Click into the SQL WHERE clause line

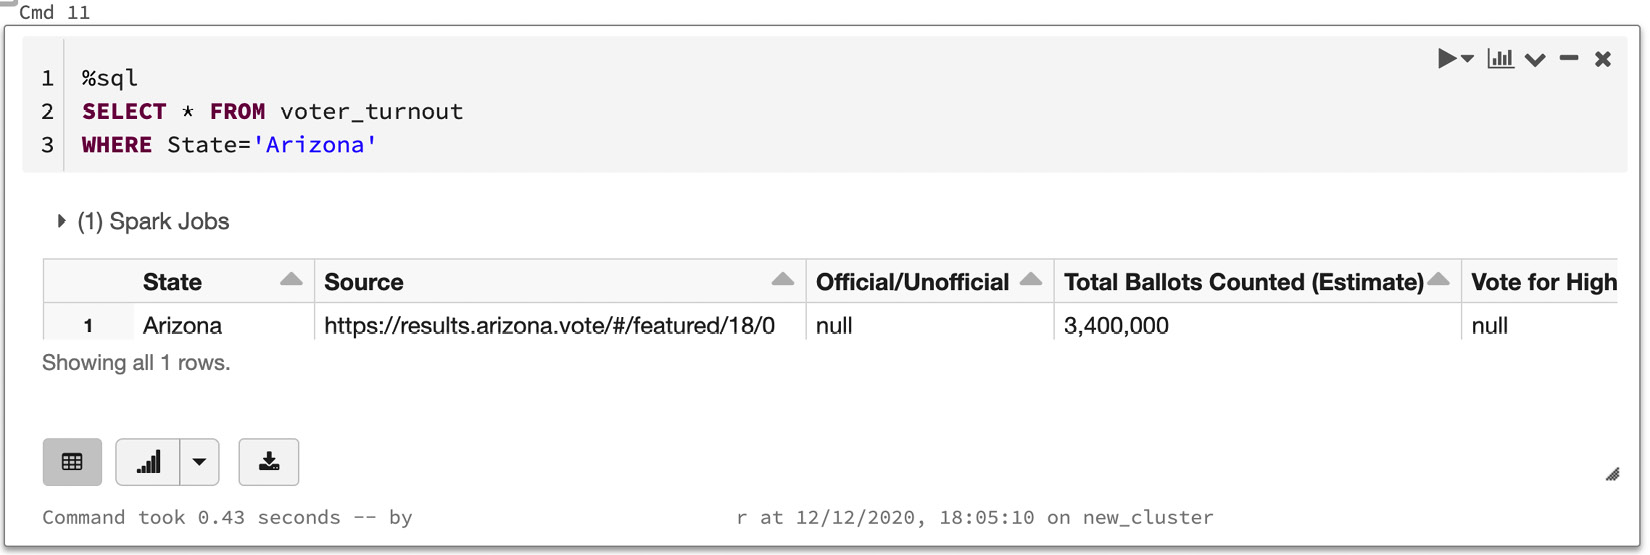pyautogui.click(x=229, y=145)
